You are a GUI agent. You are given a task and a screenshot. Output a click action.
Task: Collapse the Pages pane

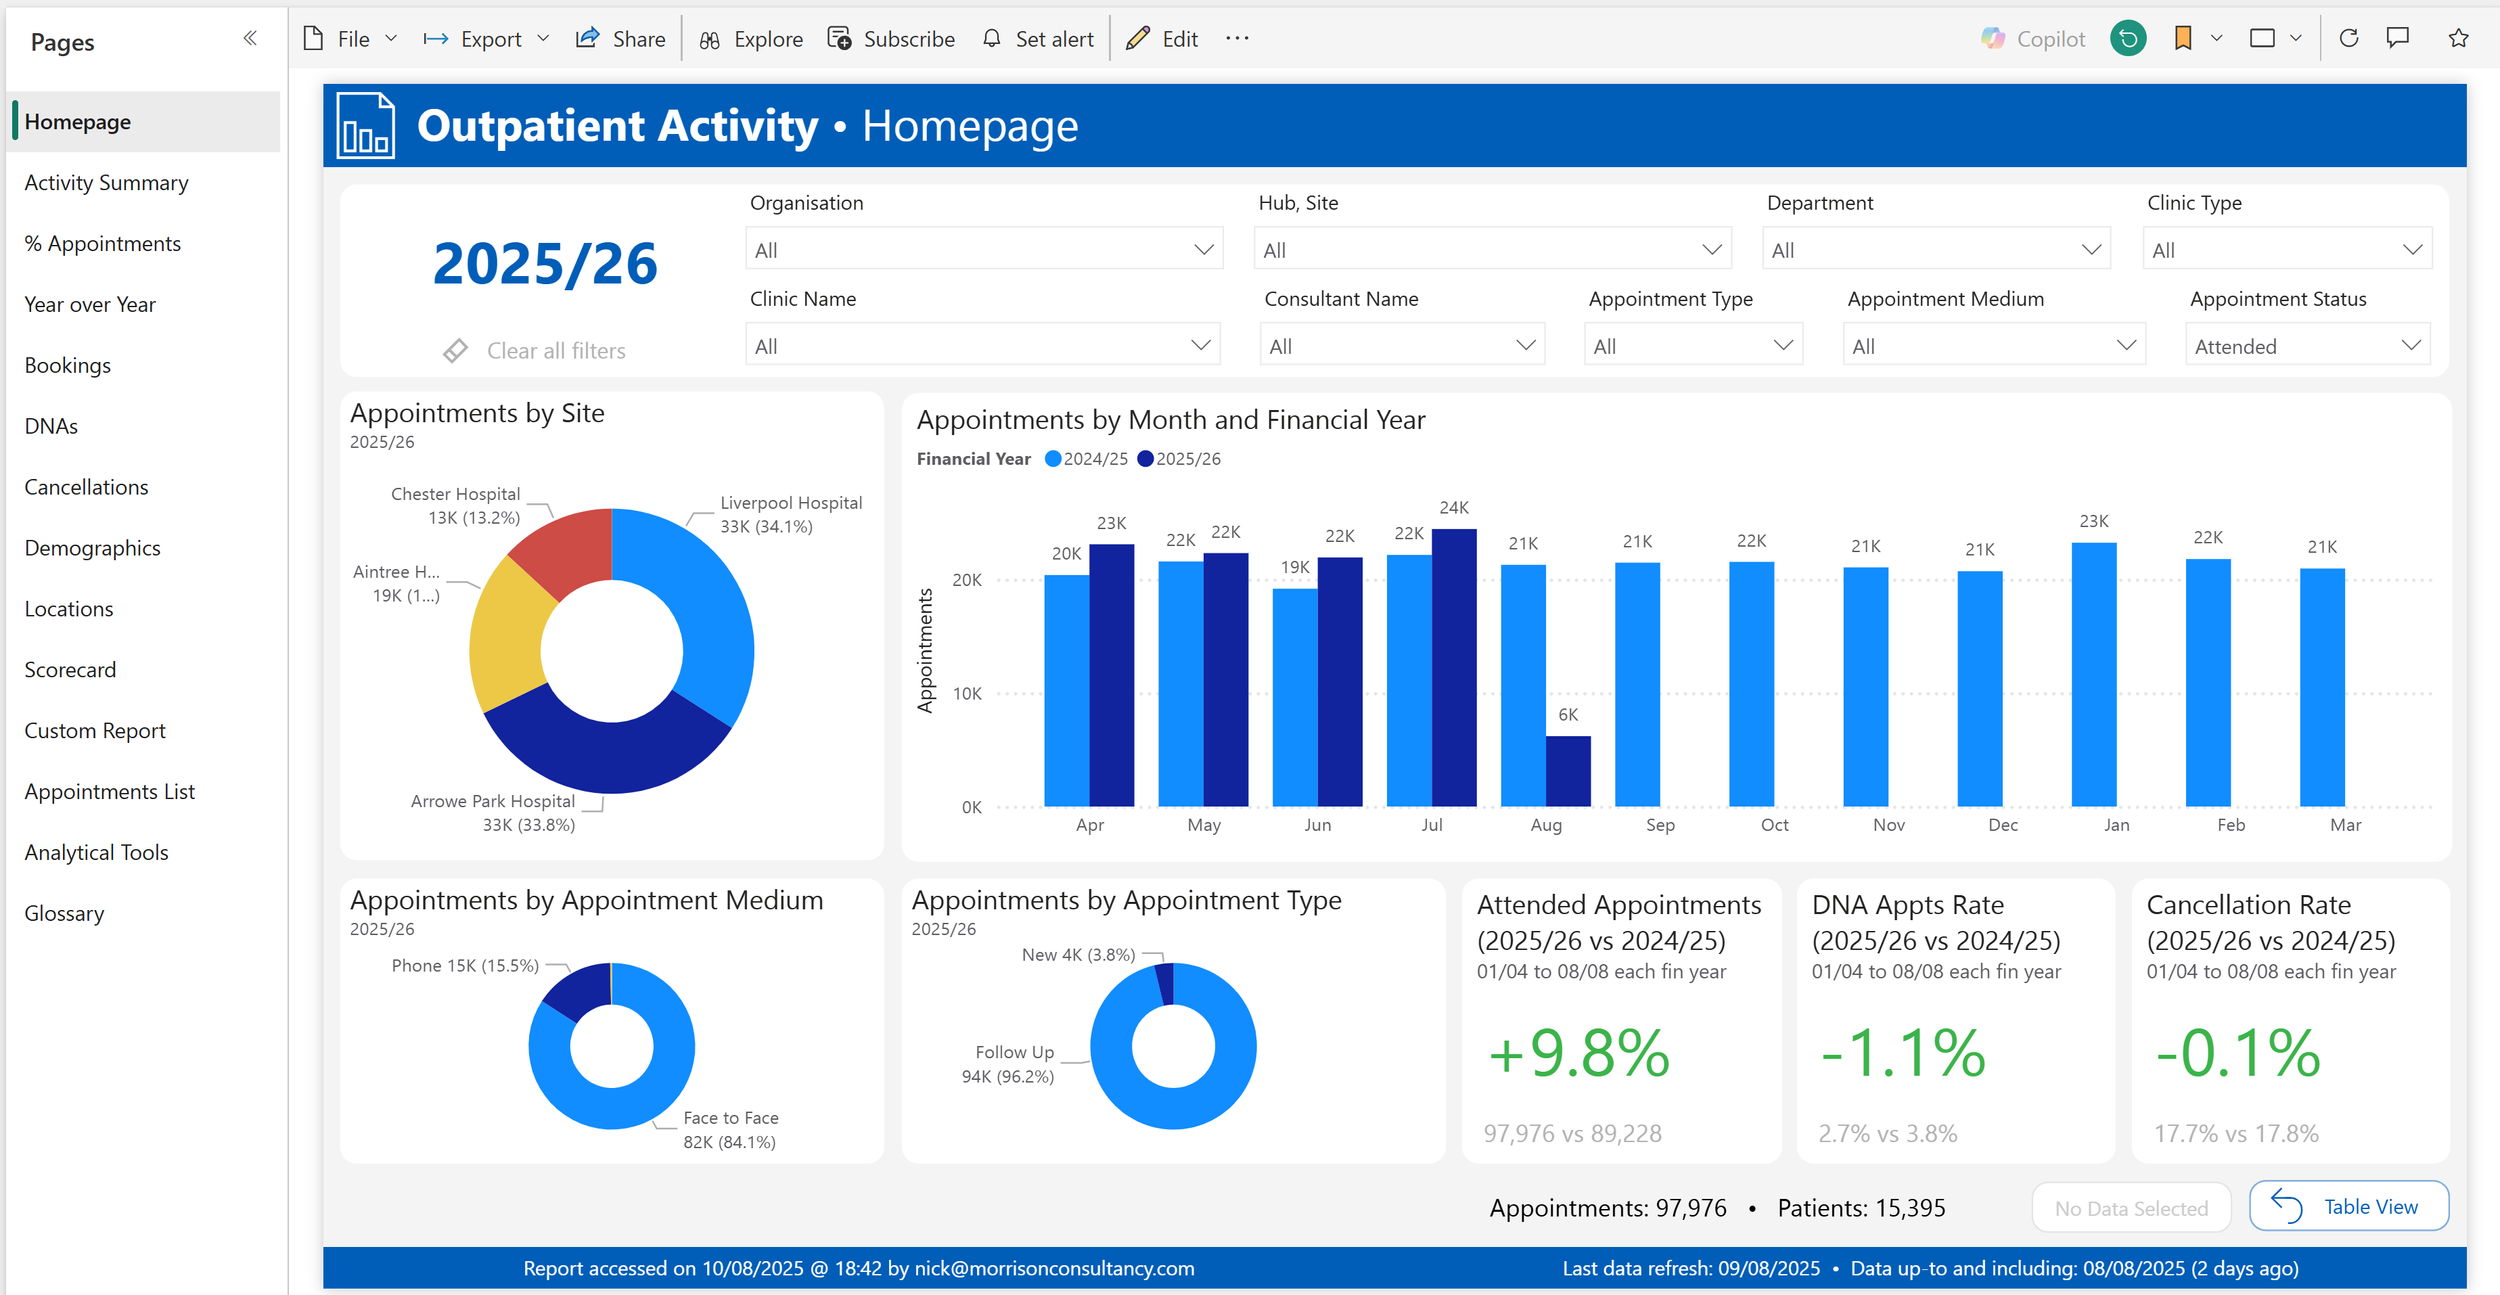coord(250,38)
